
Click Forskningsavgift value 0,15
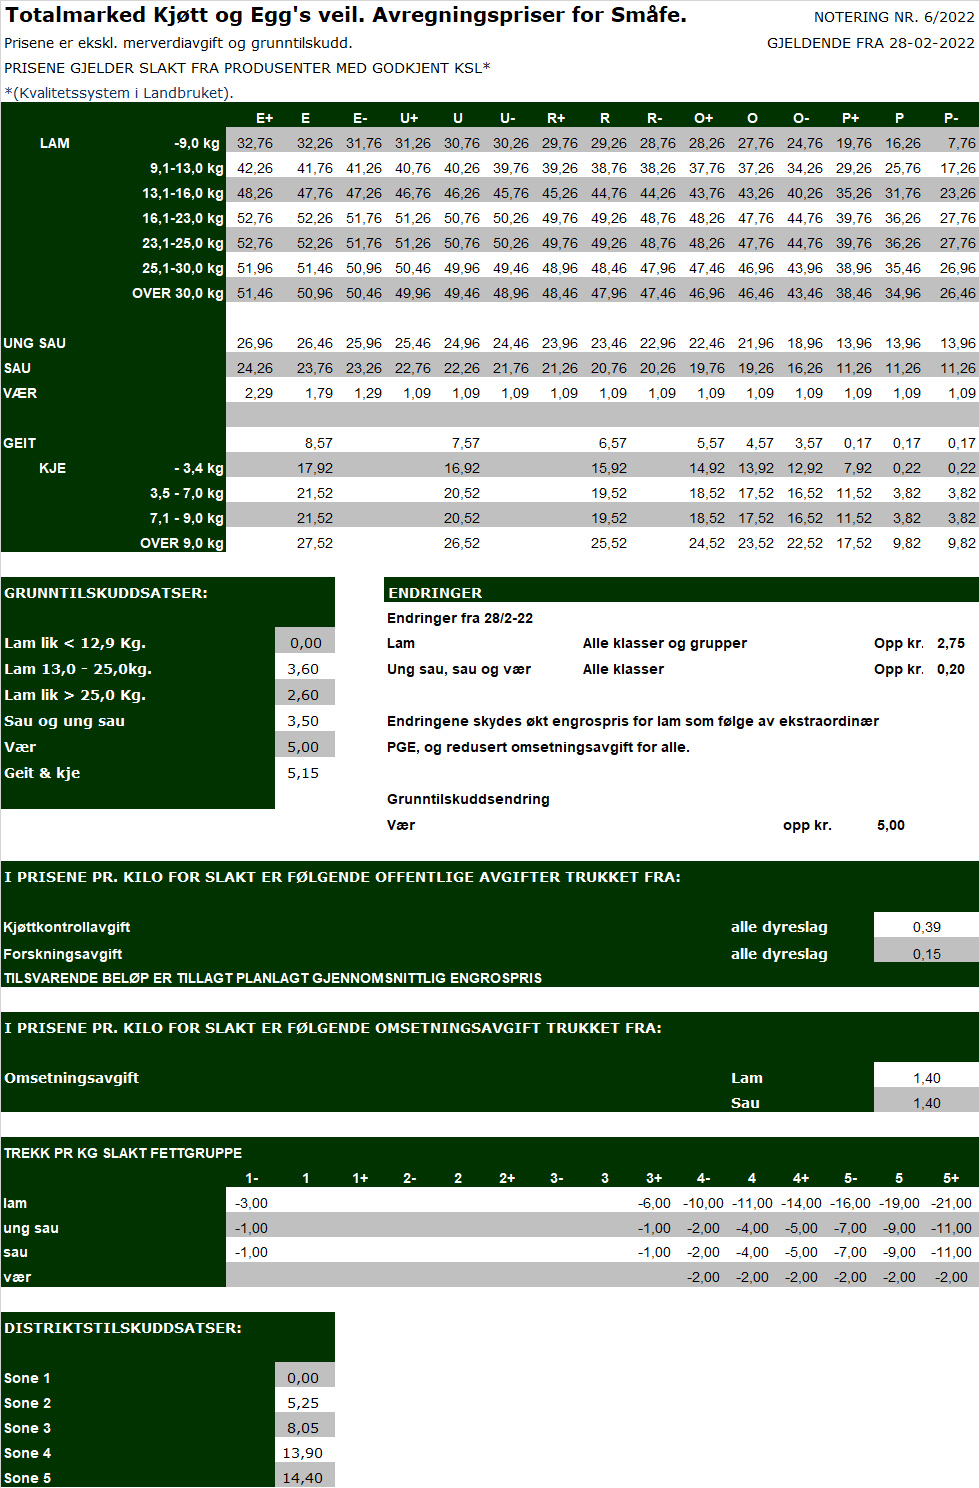(x=927, y=954)
